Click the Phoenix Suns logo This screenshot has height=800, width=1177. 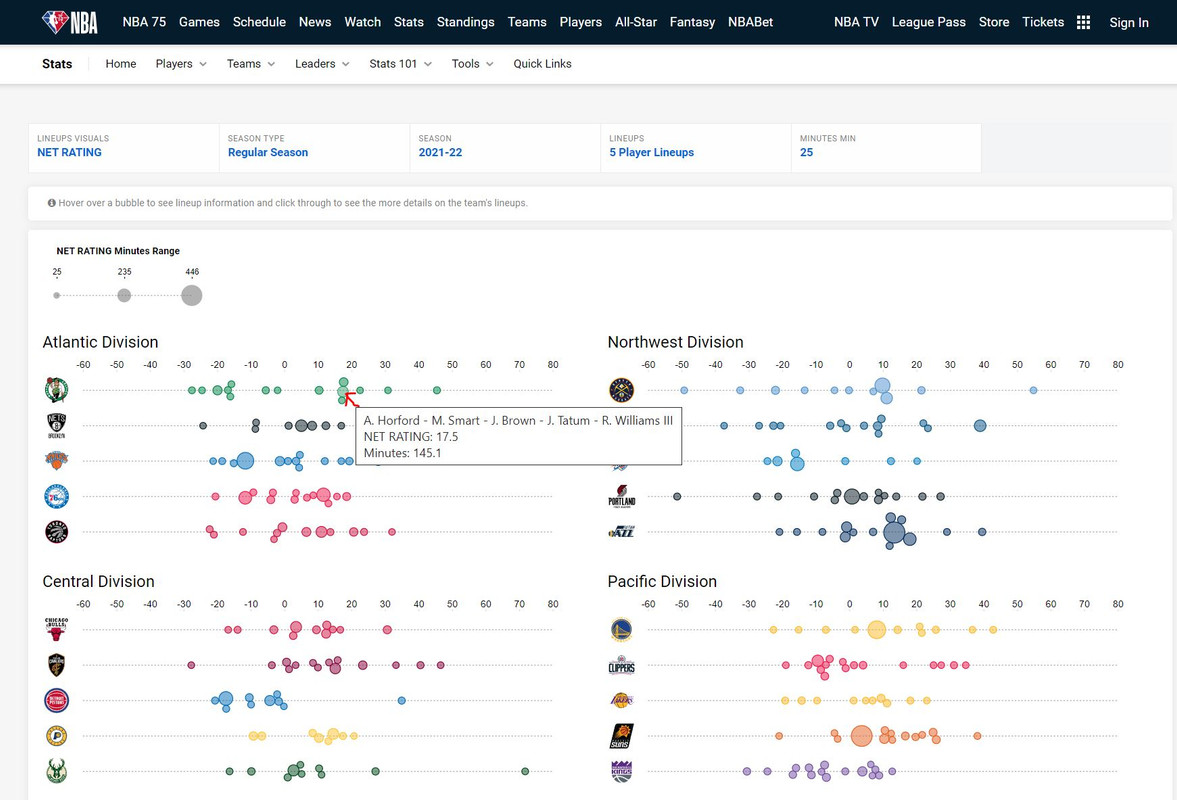622,735
